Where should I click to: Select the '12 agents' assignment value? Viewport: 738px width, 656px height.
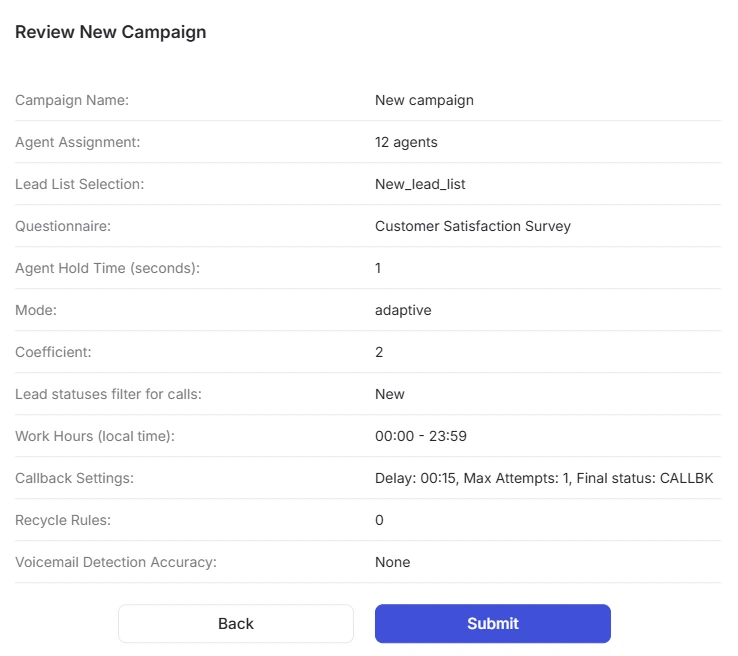406,142
